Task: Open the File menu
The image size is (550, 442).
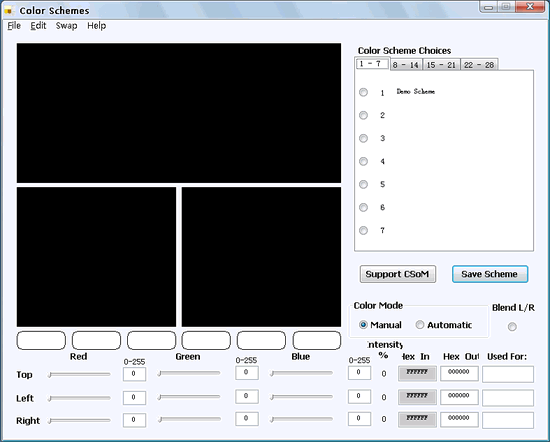Action: 14,26
